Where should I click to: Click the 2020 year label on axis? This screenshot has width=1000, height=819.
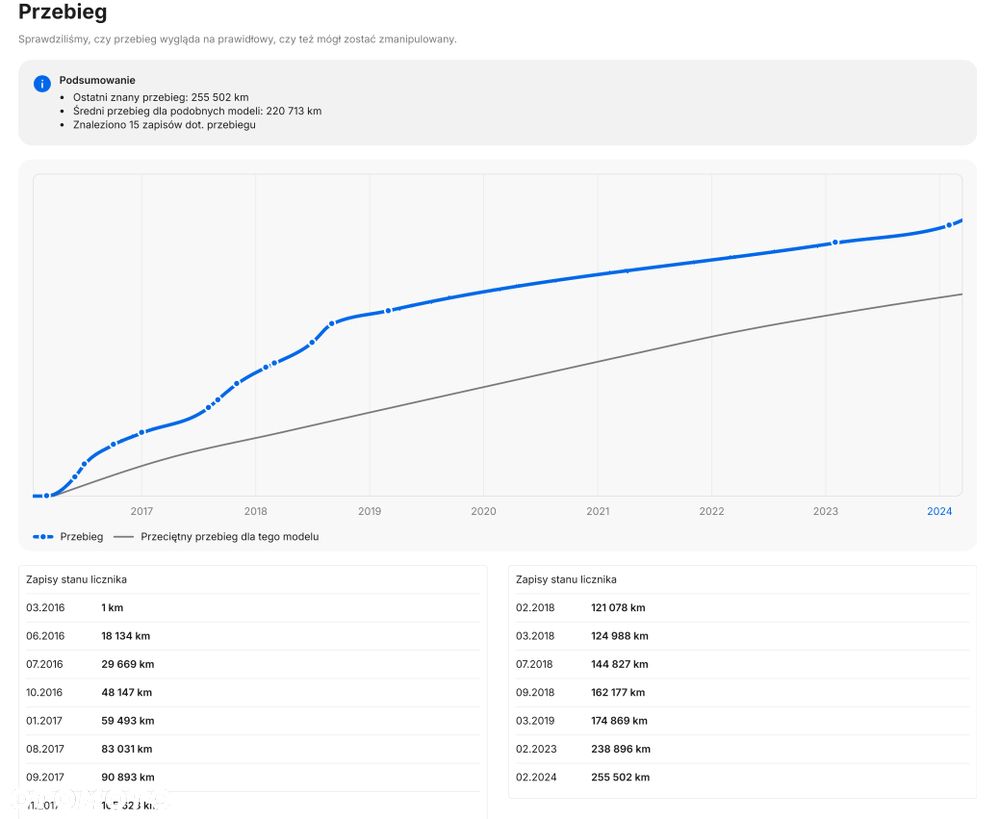pos(483,511)
